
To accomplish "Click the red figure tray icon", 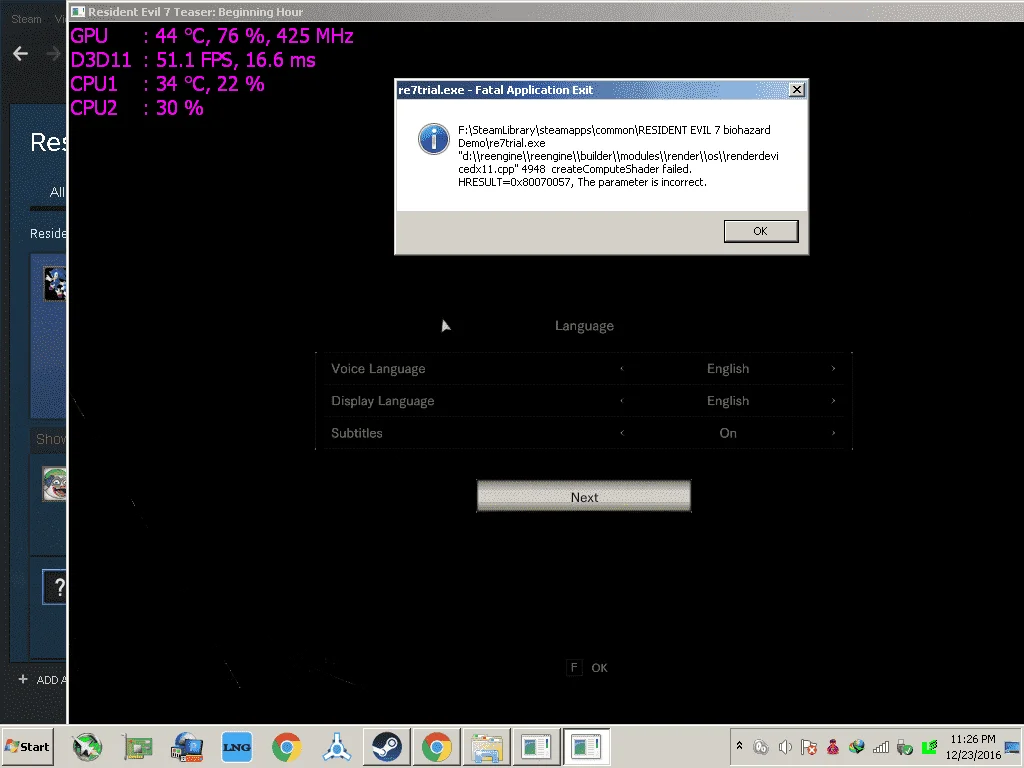I will 833,746.
